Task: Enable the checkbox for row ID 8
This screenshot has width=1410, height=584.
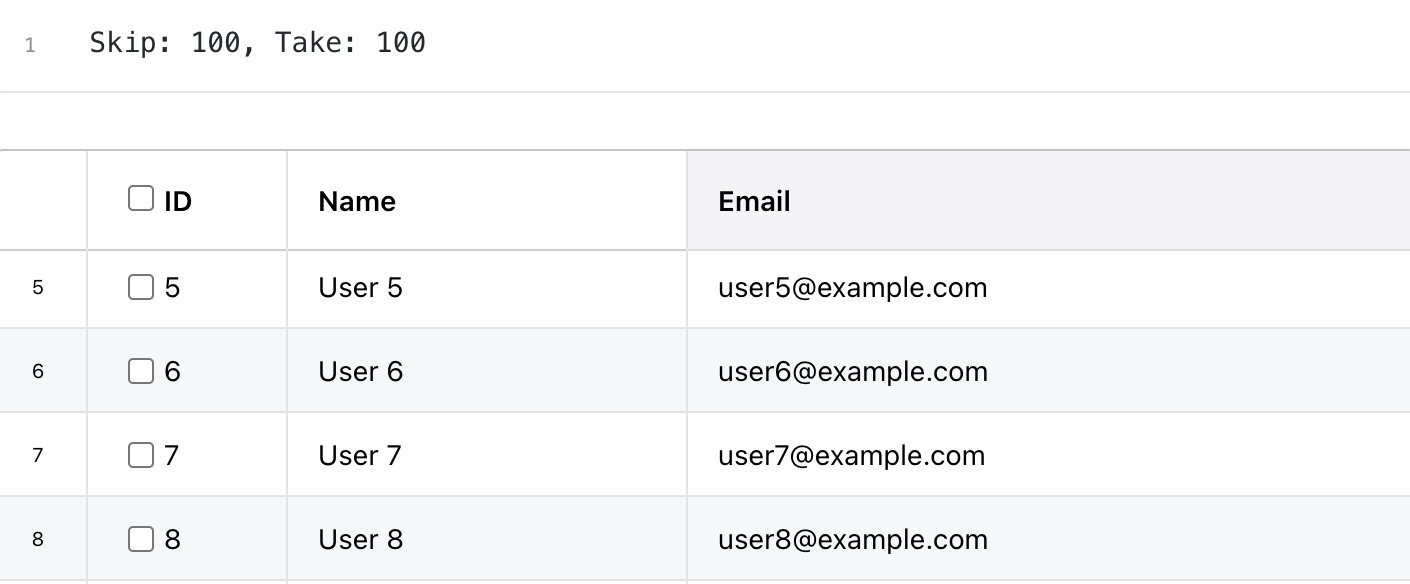Action: (141, 540)
